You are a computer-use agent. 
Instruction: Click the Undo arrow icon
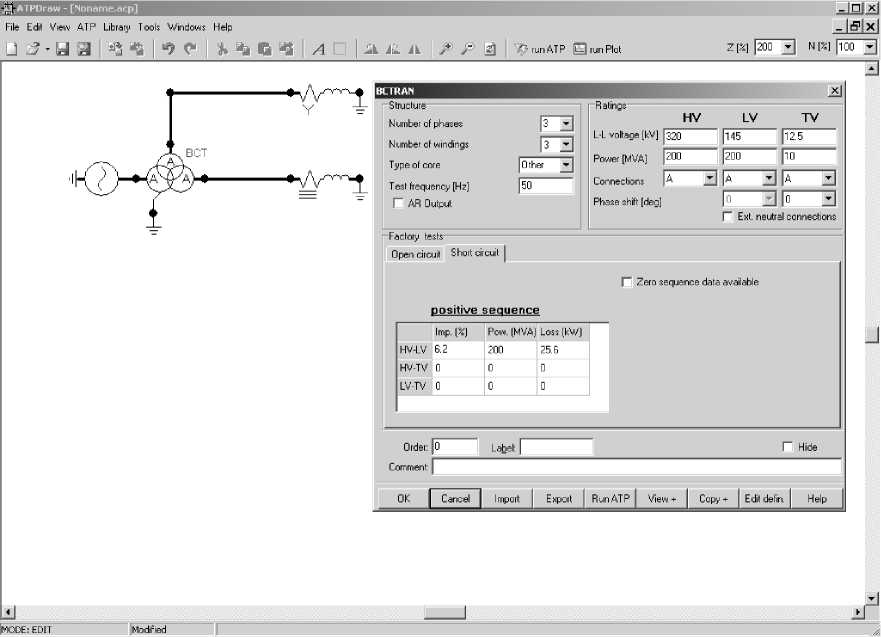(168, 48)
